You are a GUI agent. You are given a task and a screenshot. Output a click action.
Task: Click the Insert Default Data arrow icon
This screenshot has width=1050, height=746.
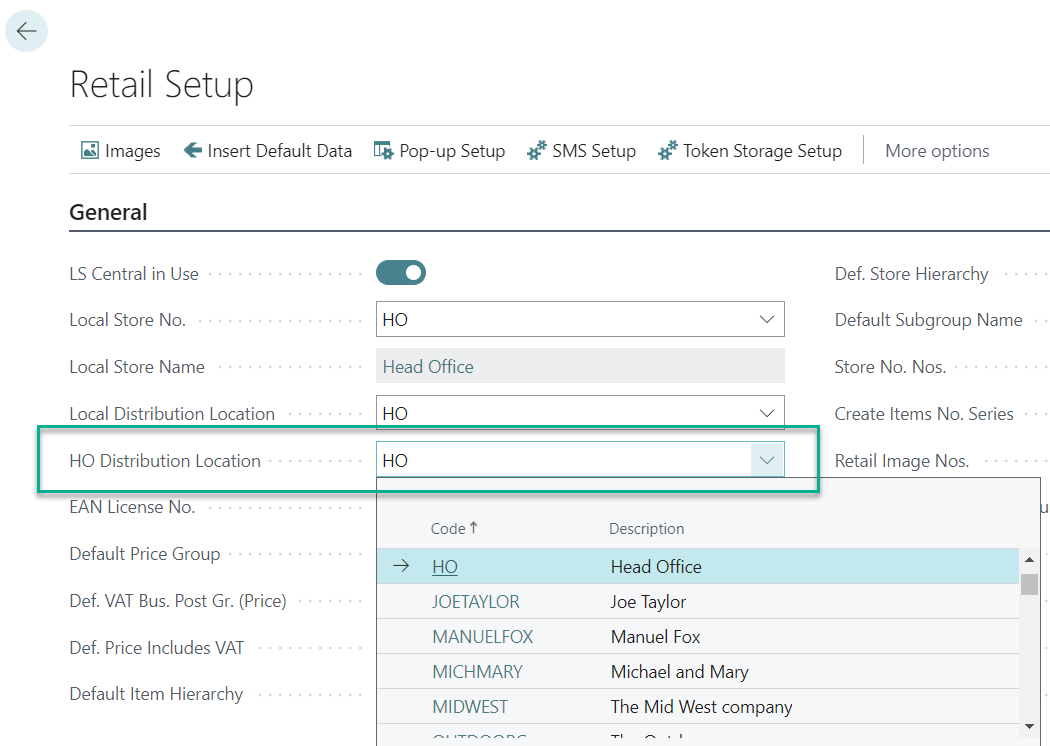[193, 151]
